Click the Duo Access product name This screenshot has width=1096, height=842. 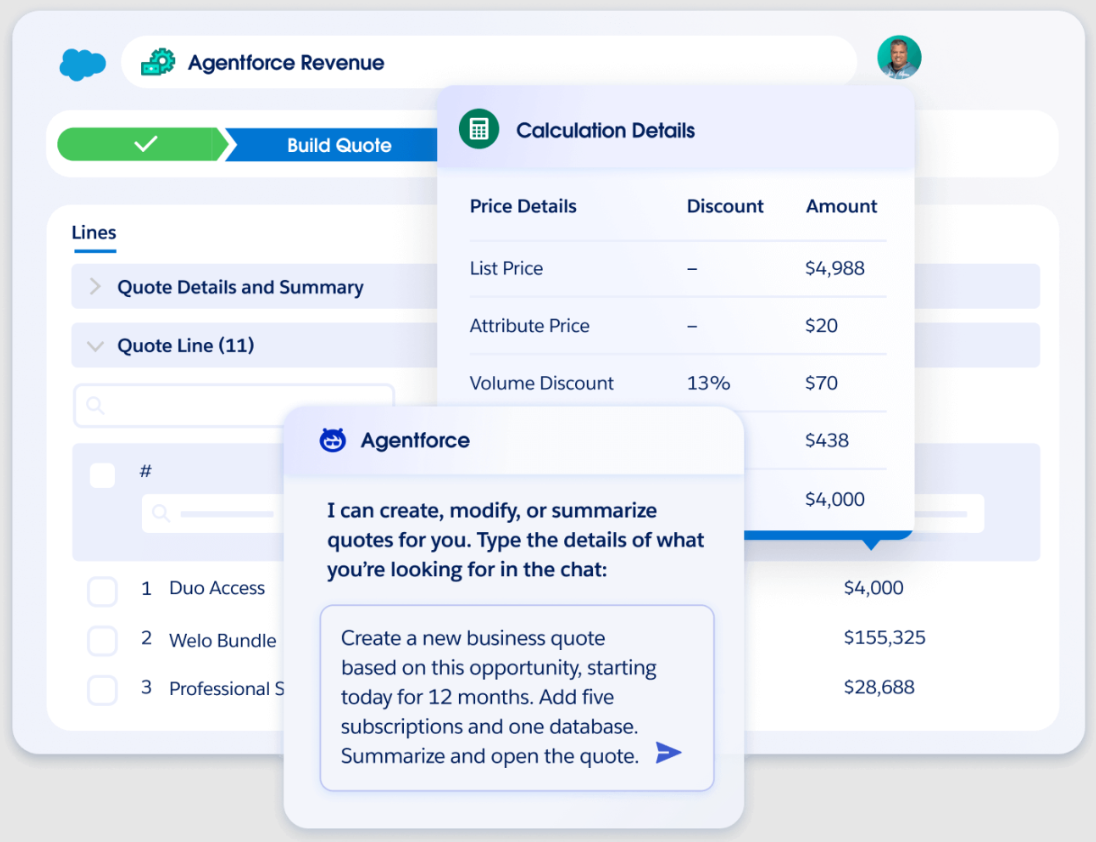click(217, 588)
